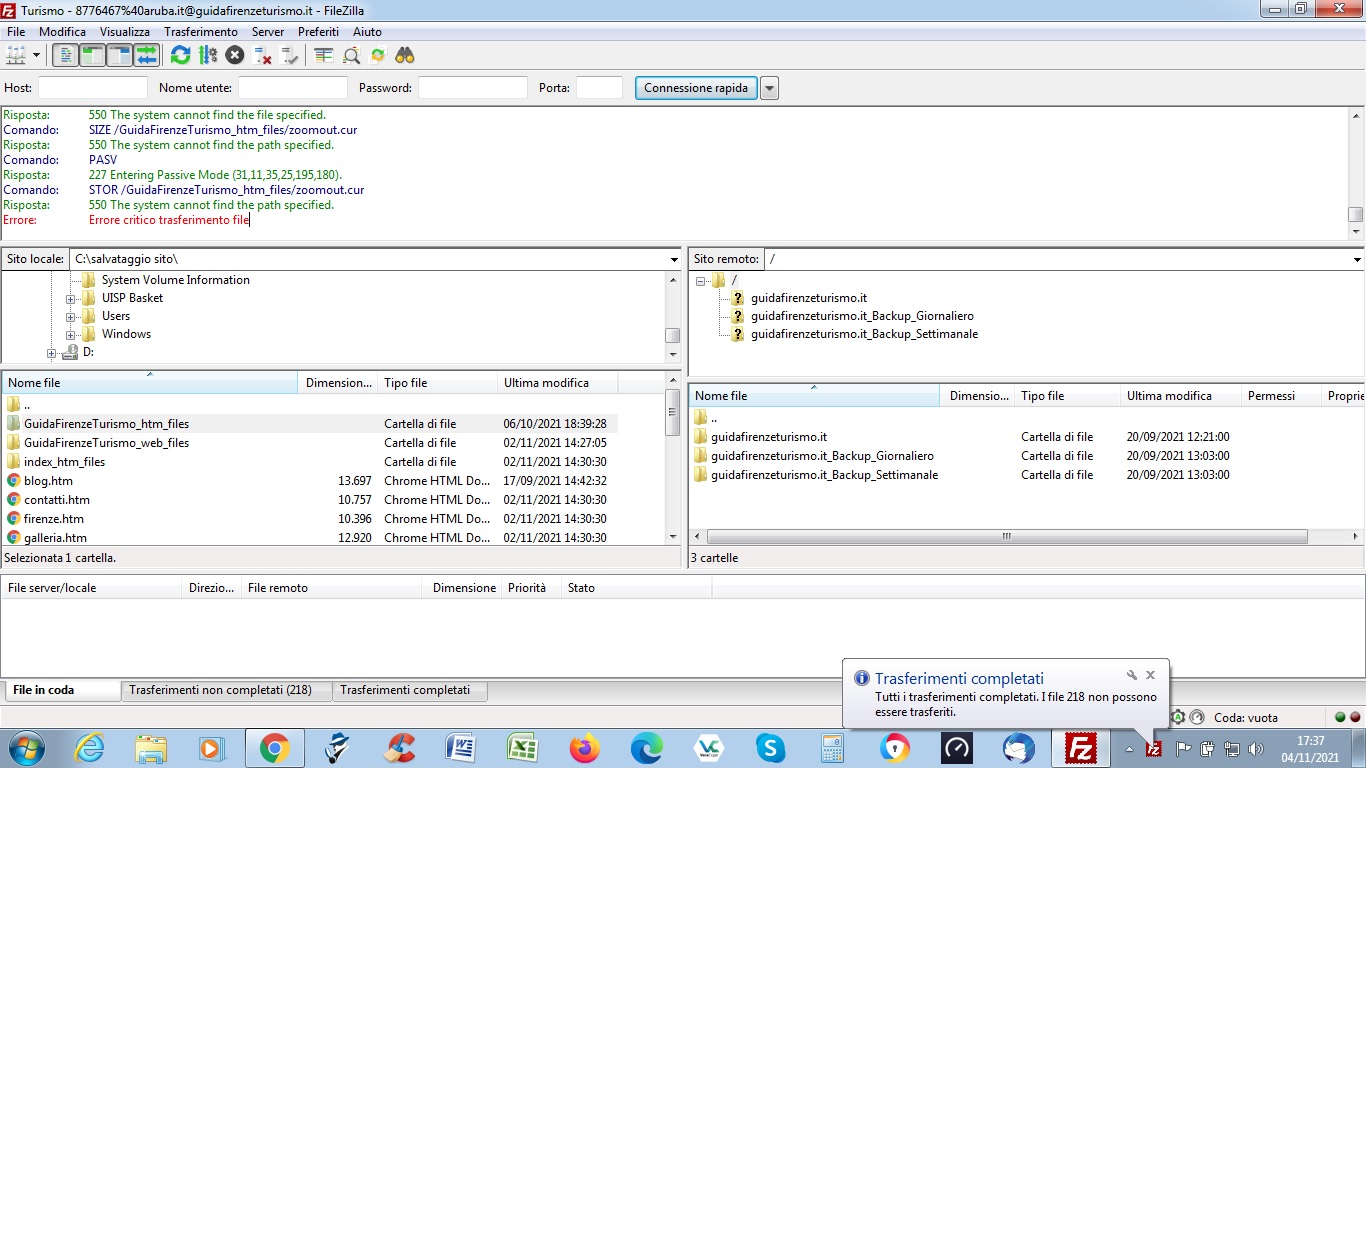The width and height of the screenshot is (1366, 1244).
Task: Disconnect from current server icon
Action: [x=263, y=55]
